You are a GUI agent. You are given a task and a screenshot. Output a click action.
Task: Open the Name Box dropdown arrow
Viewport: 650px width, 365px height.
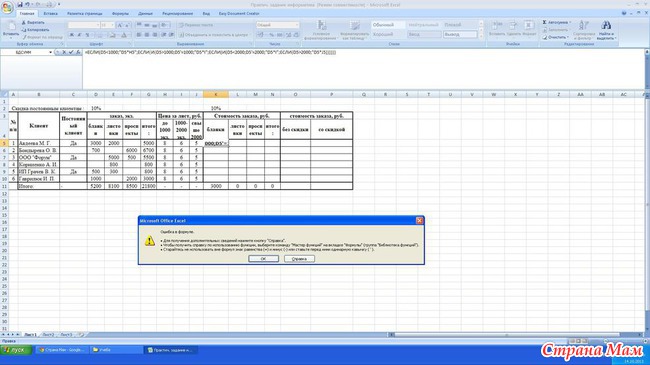[x=51, y=52]
